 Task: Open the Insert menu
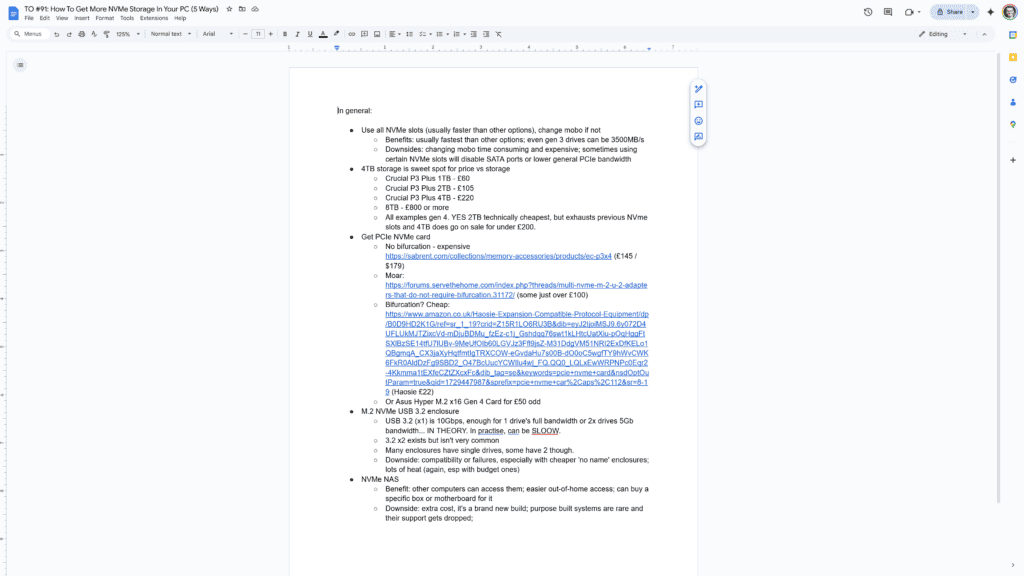[81, 18]
